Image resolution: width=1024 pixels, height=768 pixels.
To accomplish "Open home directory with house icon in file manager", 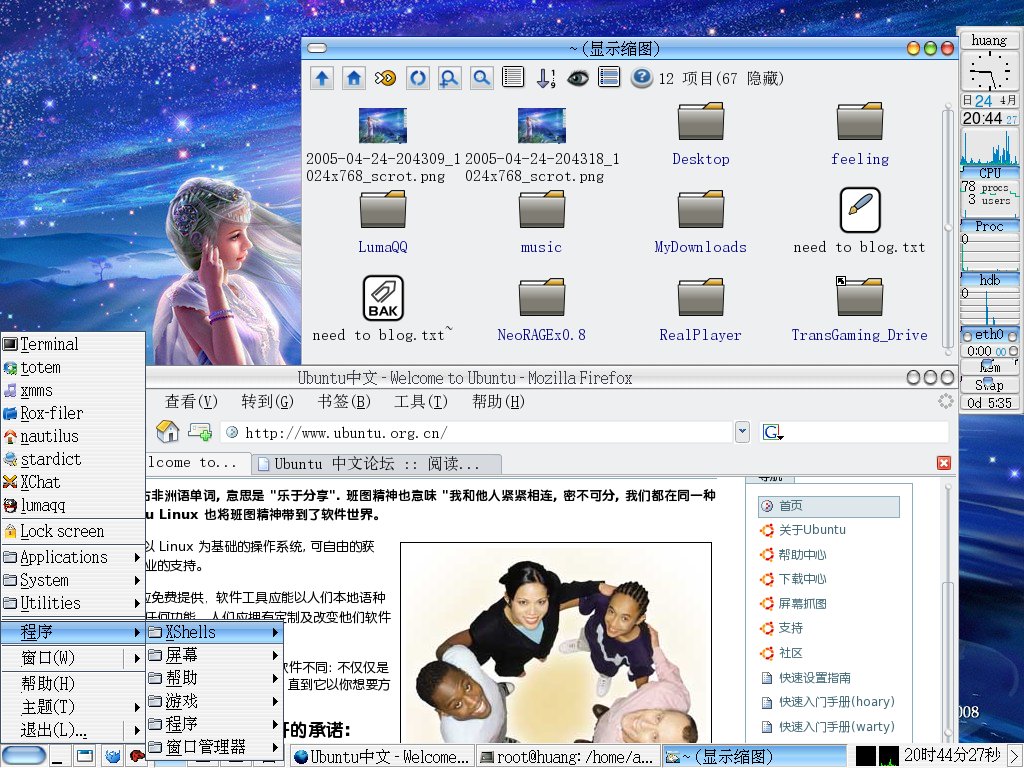I will click(353, 79).
